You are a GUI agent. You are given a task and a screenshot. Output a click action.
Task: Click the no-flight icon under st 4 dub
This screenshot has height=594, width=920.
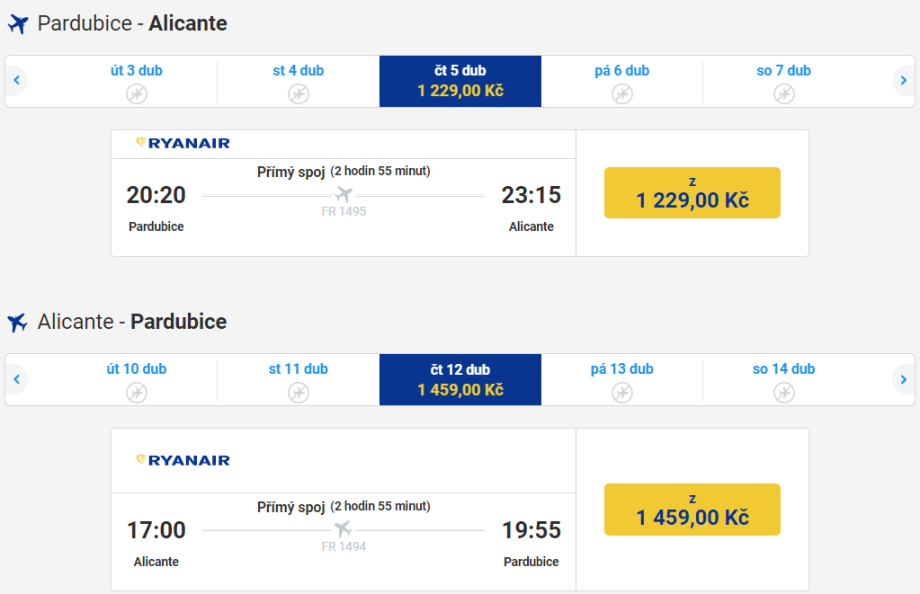click(x=298, y=94)
